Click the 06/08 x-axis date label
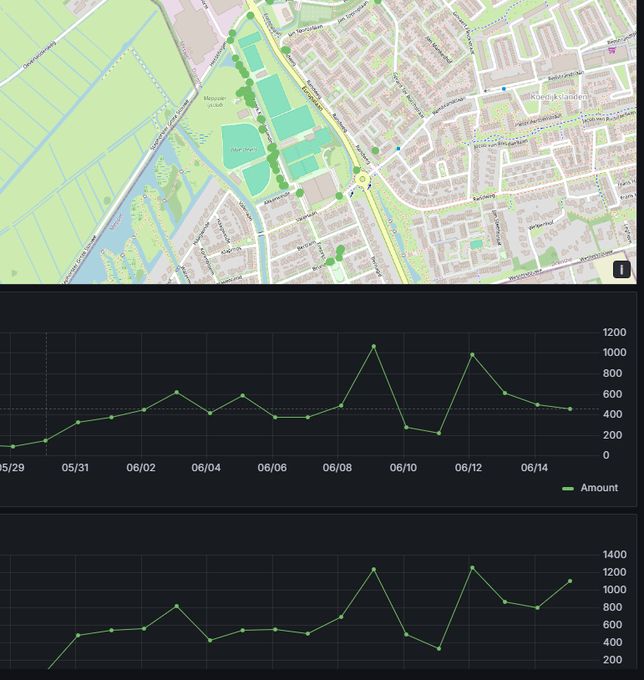 (x=337, y=468)
